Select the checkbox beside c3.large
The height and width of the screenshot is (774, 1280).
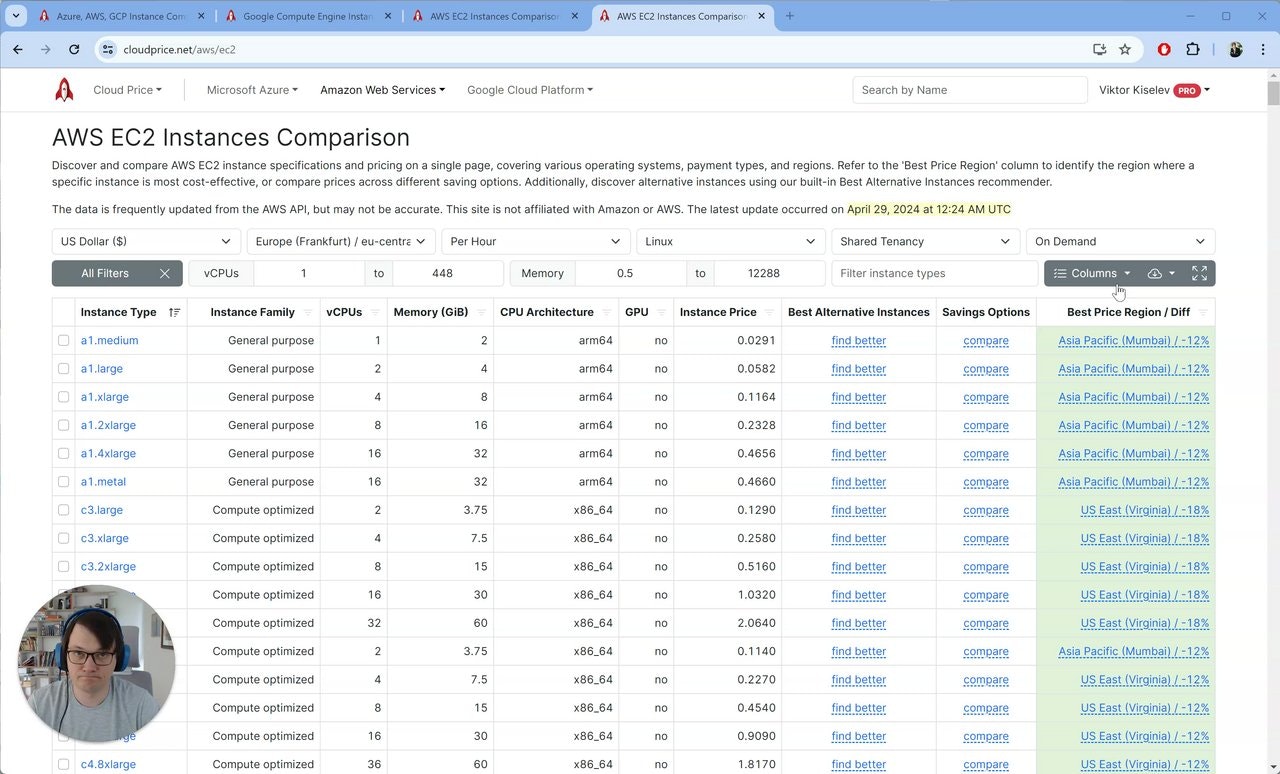[64, 510]
